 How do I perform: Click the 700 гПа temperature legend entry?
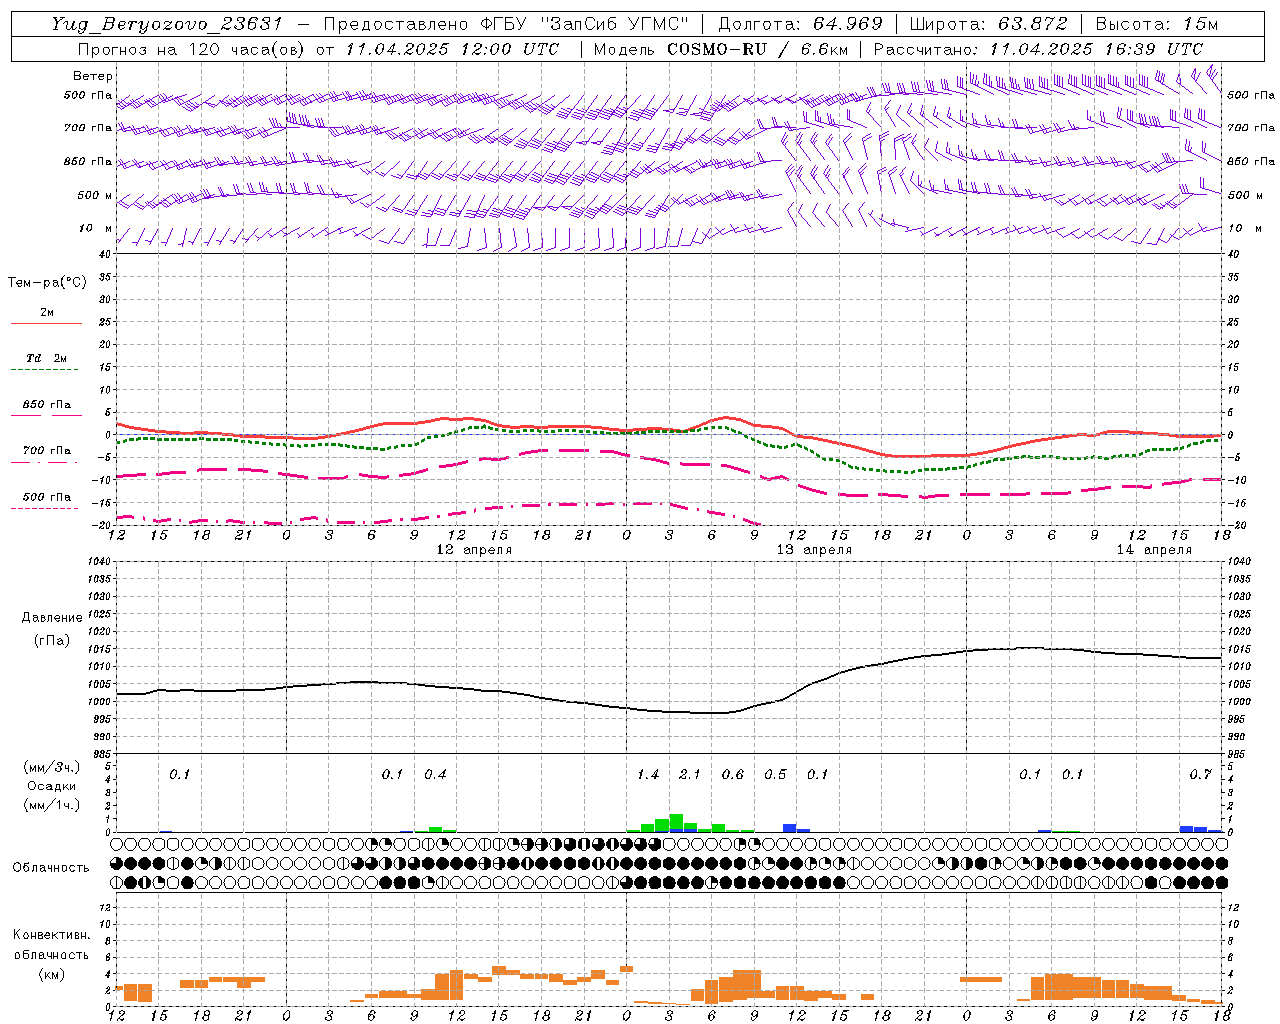[46, 451]
